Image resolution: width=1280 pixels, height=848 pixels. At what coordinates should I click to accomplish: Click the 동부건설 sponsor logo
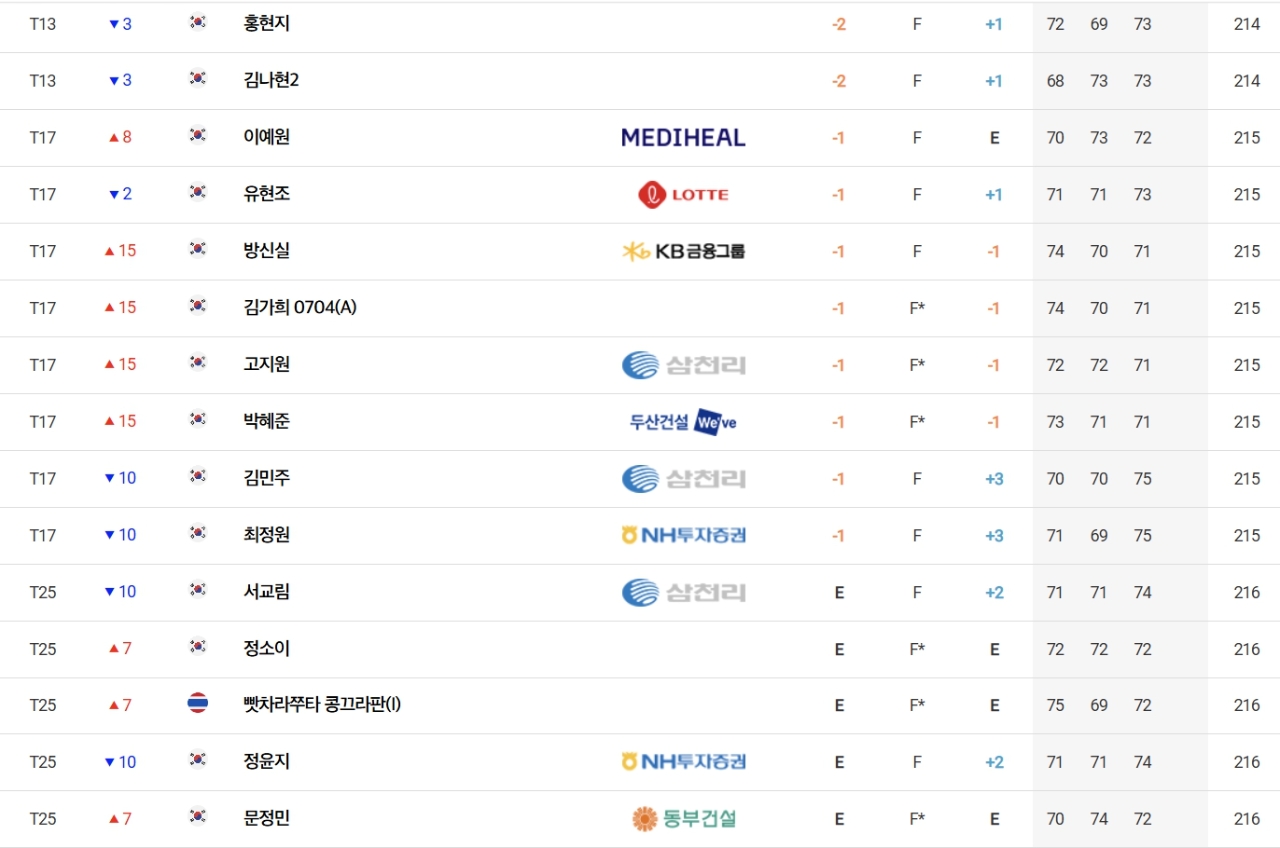[x=683, y=819]
